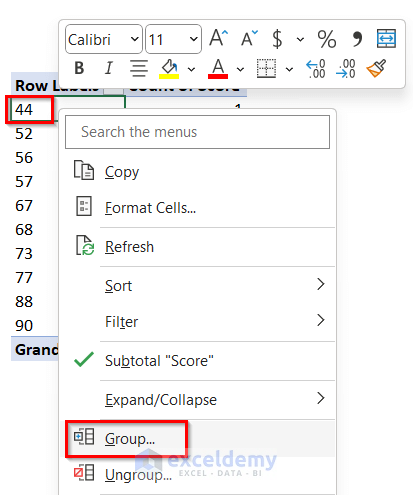Expand the Expand/Collapse submenu arrow
The width and height of the screenshot is (413, 495).
point(321,398)
